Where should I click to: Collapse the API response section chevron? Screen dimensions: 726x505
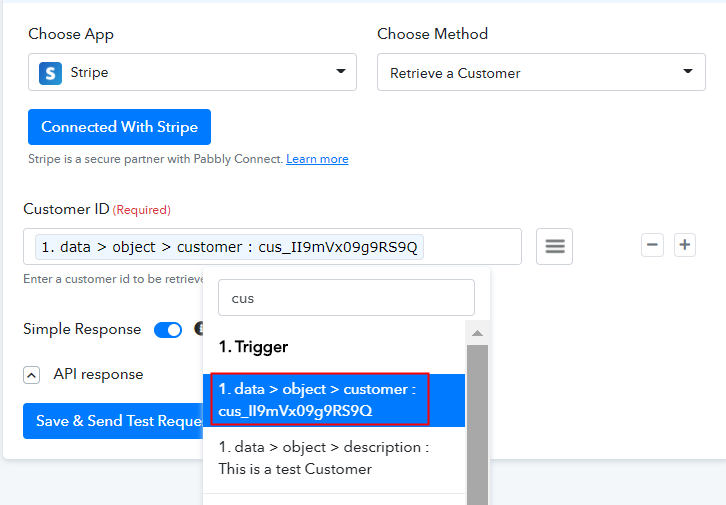point(31,375)
